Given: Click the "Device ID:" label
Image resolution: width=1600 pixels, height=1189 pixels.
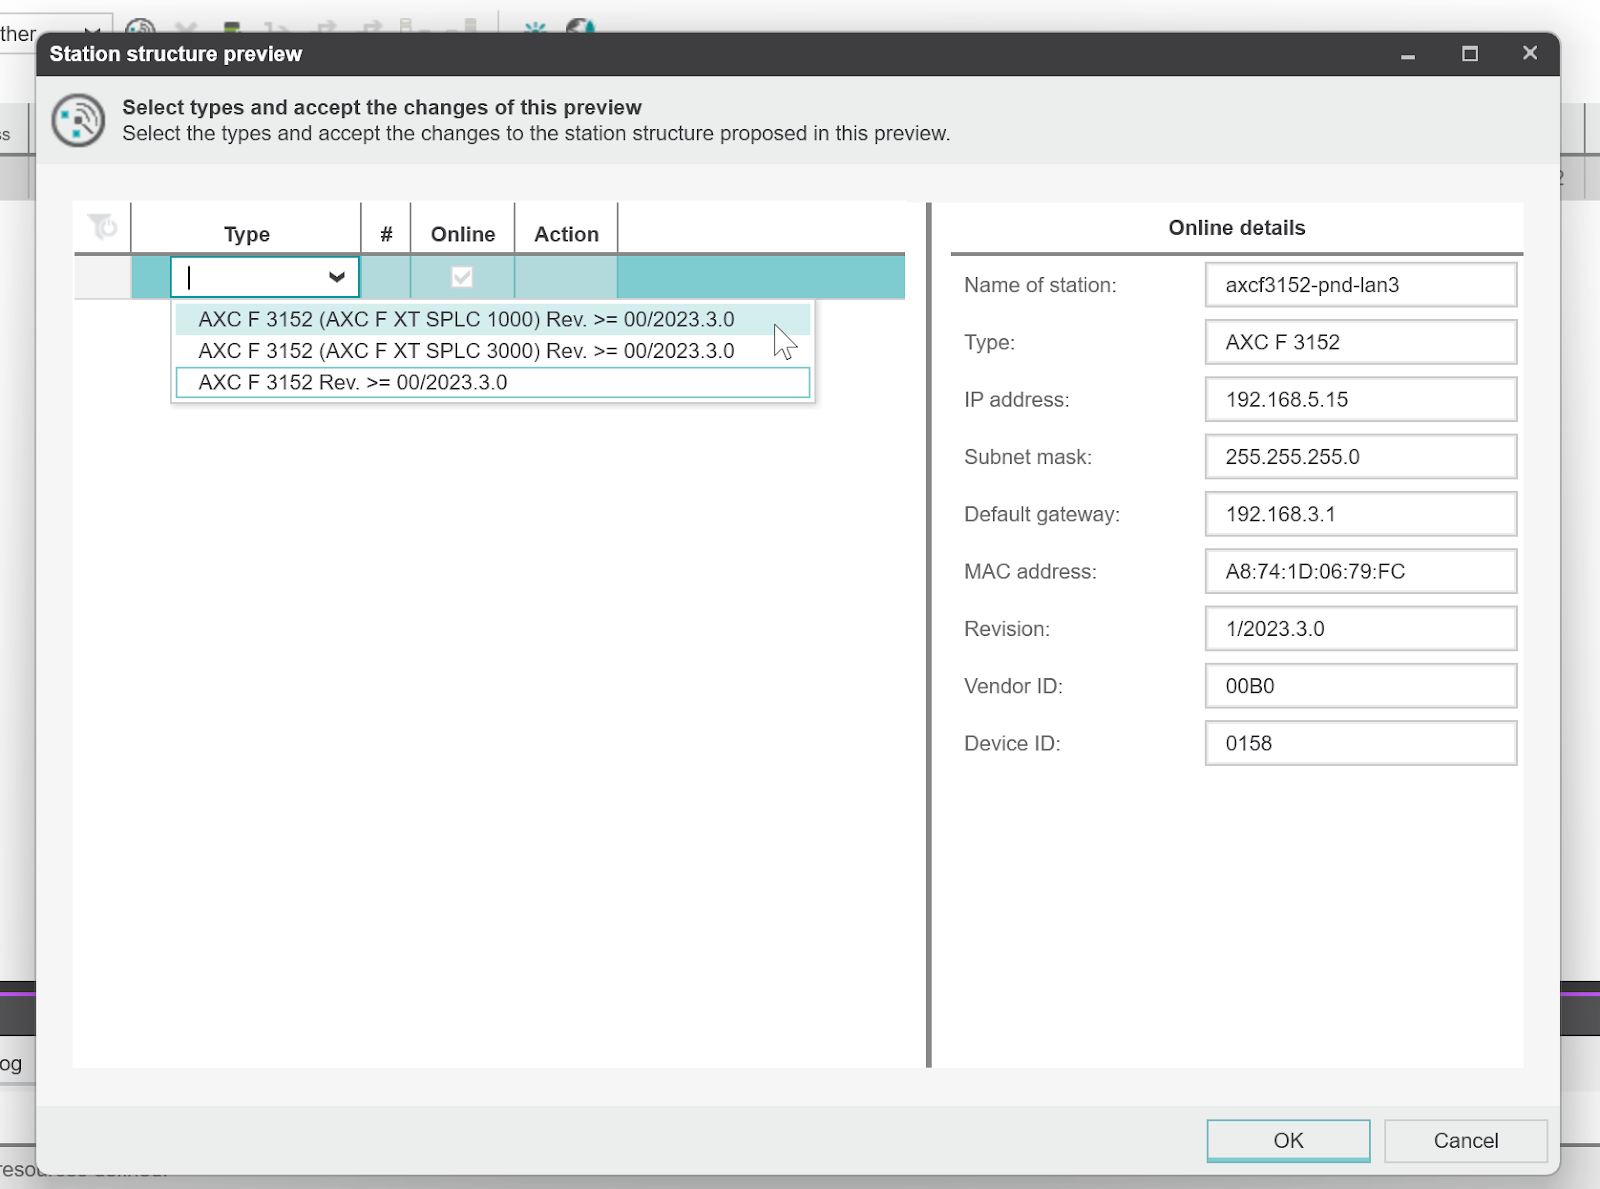Looking at the screenshot, I should [x=1012, y=743].
